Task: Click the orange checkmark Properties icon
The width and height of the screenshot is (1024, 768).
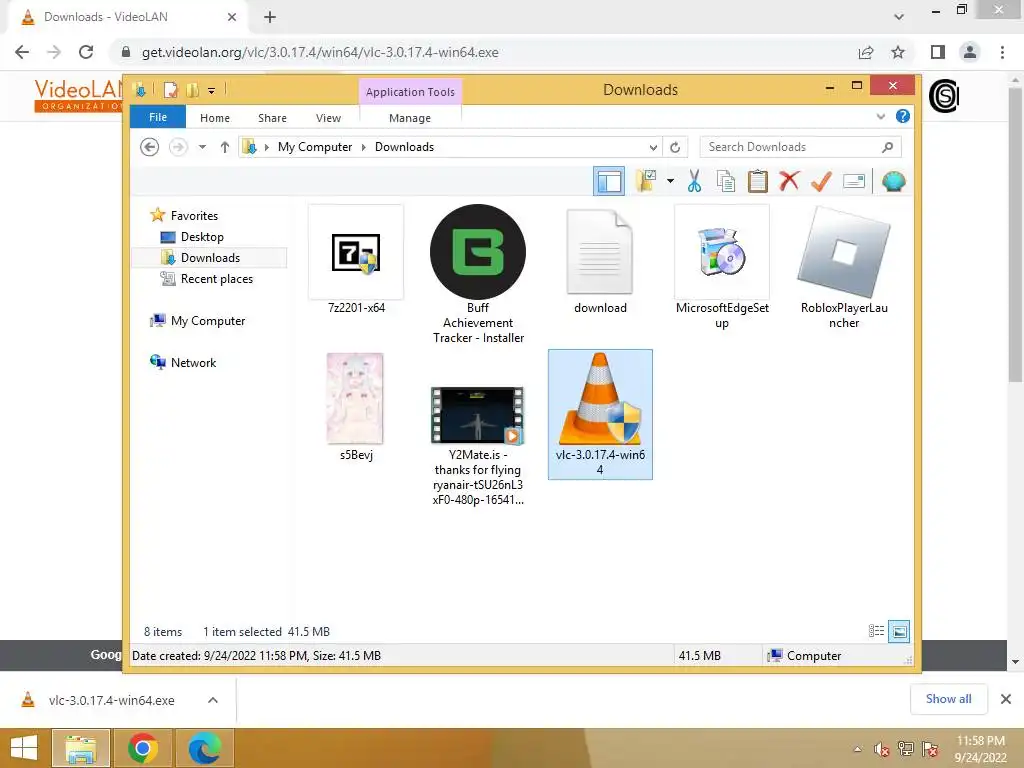Action: tap(821, 181)
